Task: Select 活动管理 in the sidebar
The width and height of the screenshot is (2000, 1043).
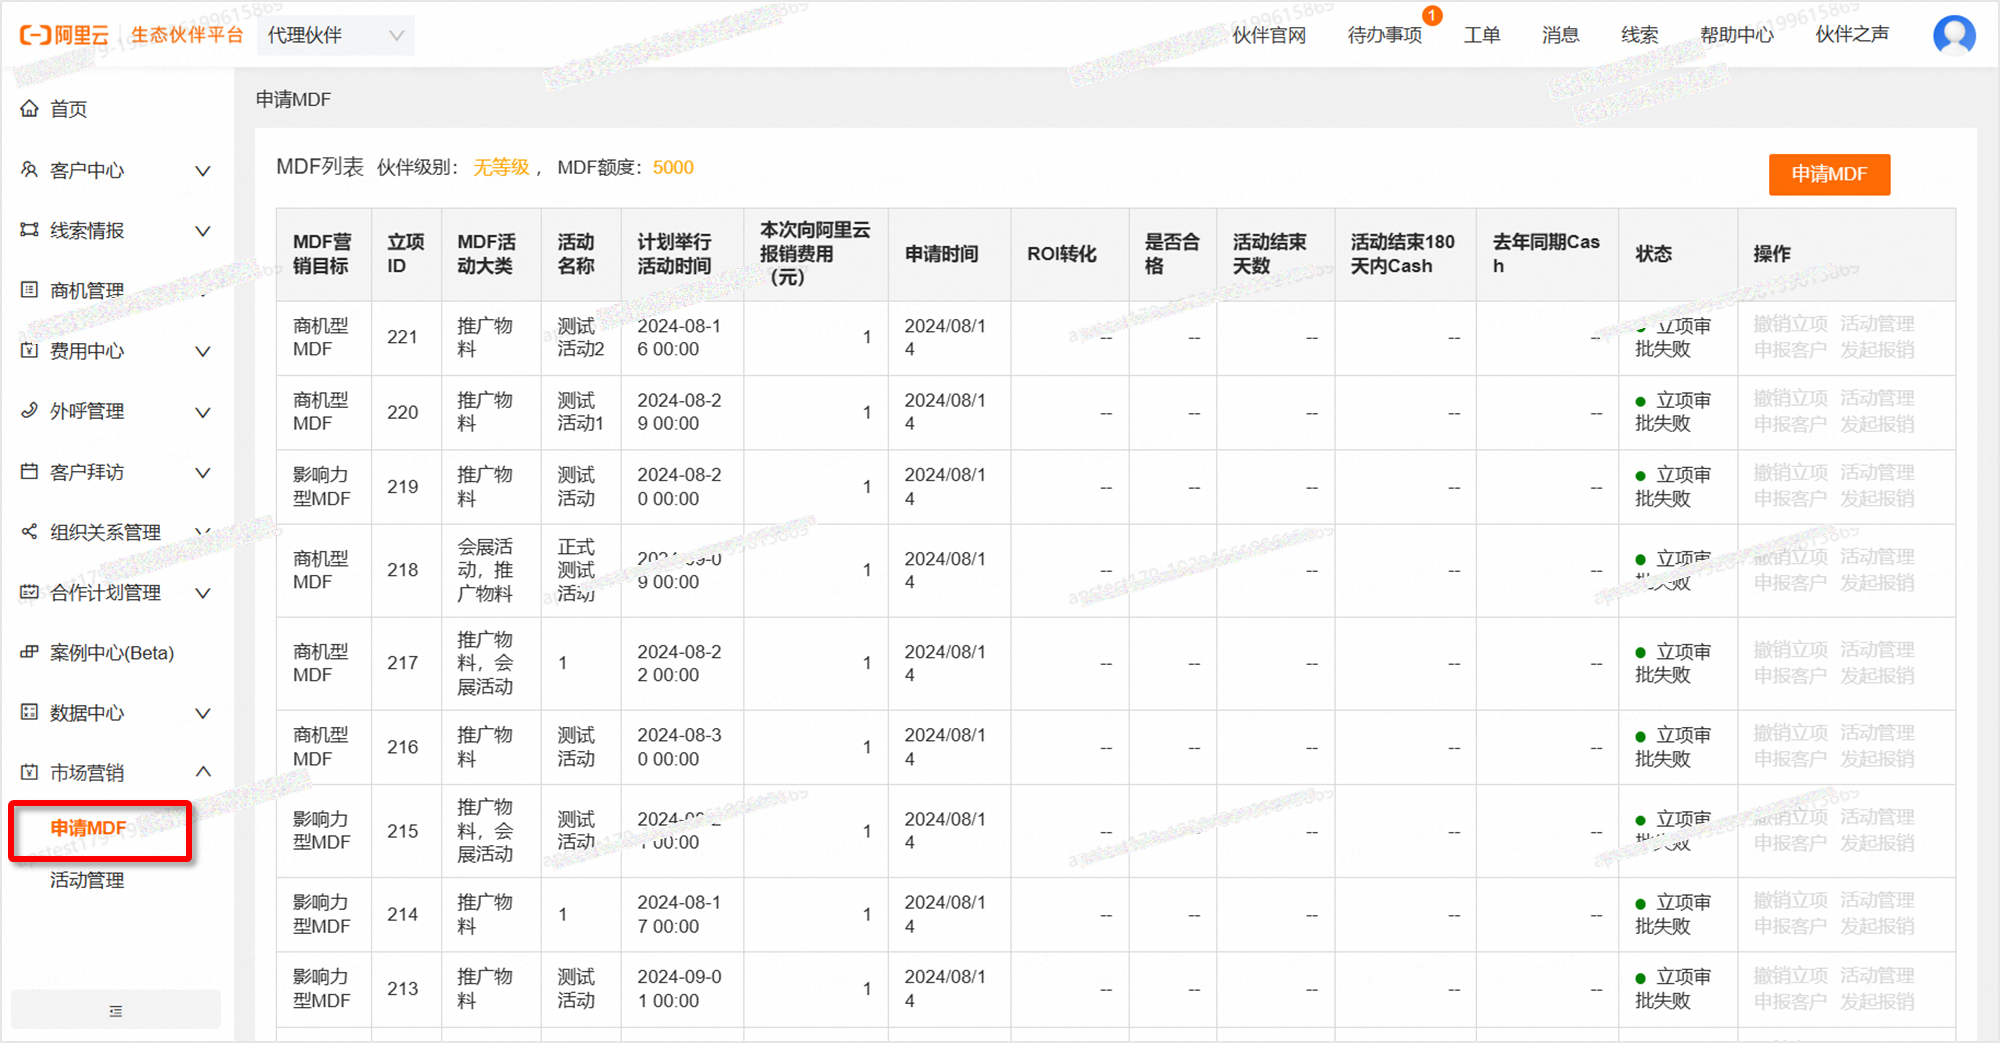Action: 88,880
